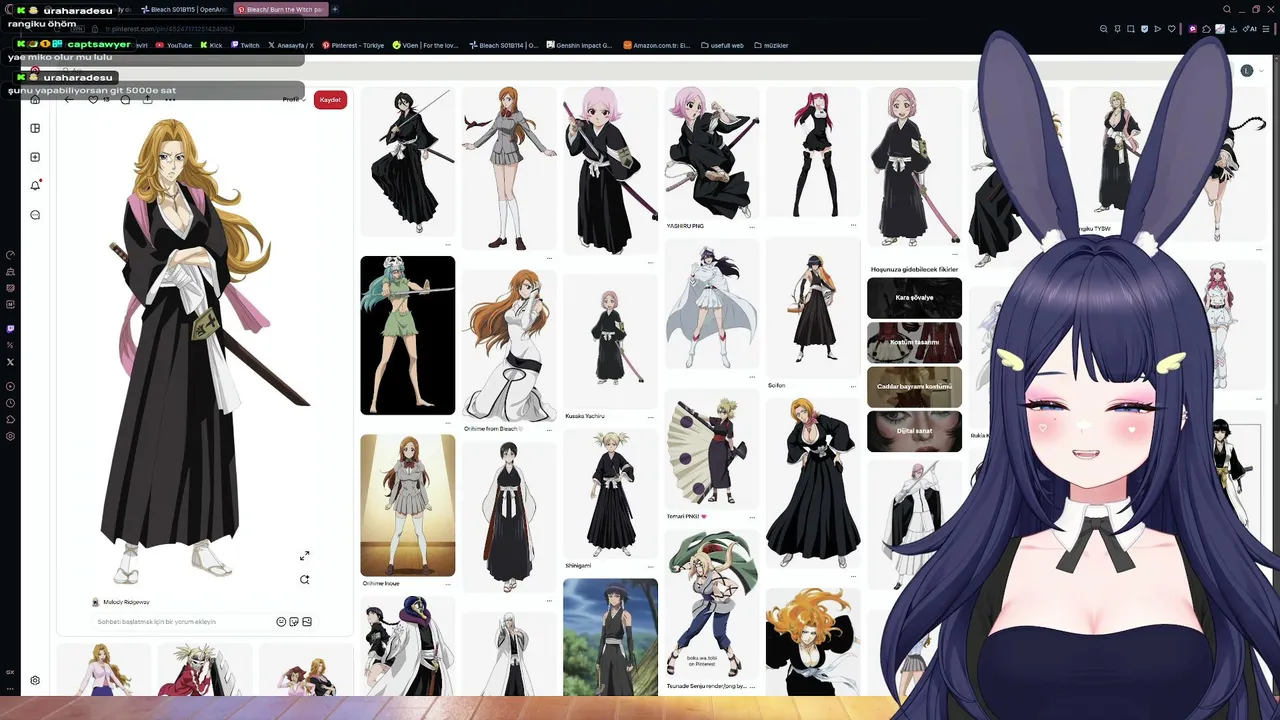The image size is (1280, 720).
Task: Select the Bleach/ Burn the Witch Pinterest tab
Action: [x=280, y=9]
